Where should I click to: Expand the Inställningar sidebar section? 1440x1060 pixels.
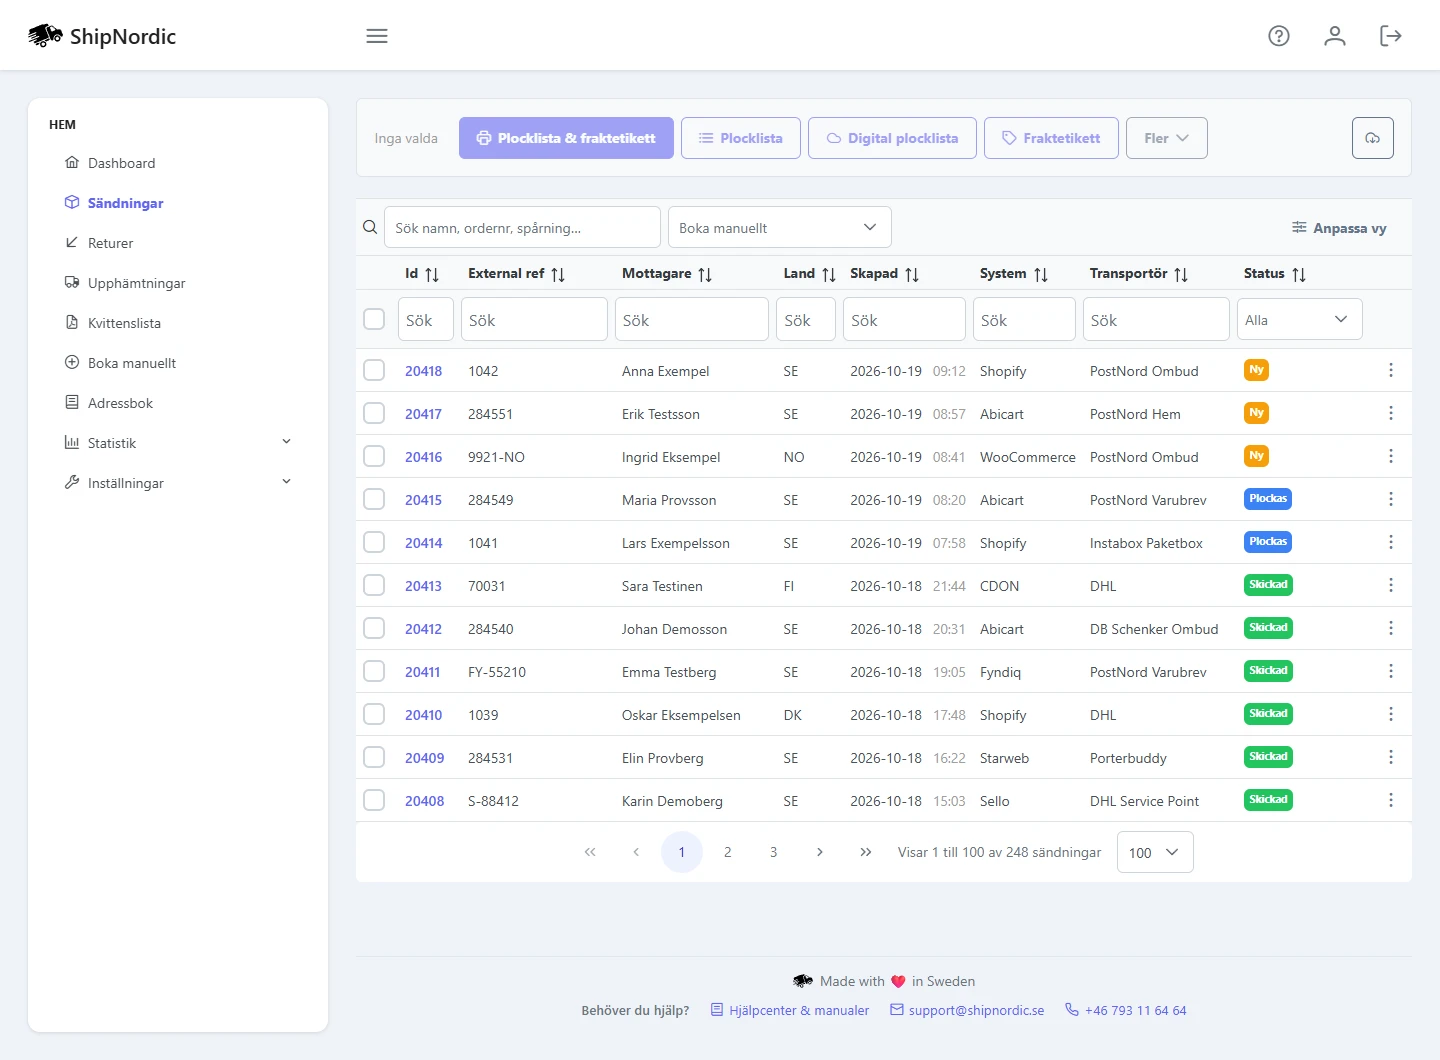178,483
